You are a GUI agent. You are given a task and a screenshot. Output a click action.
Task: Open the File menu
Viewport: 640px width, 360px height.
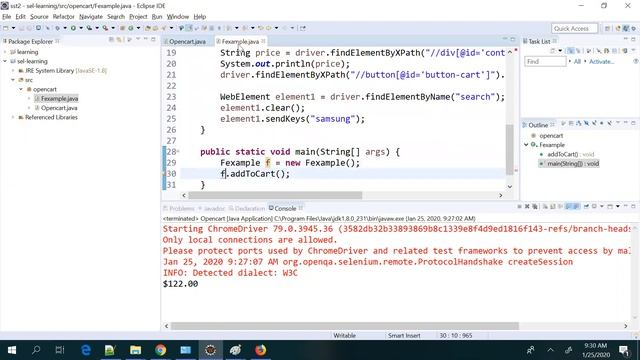[7, 17]
